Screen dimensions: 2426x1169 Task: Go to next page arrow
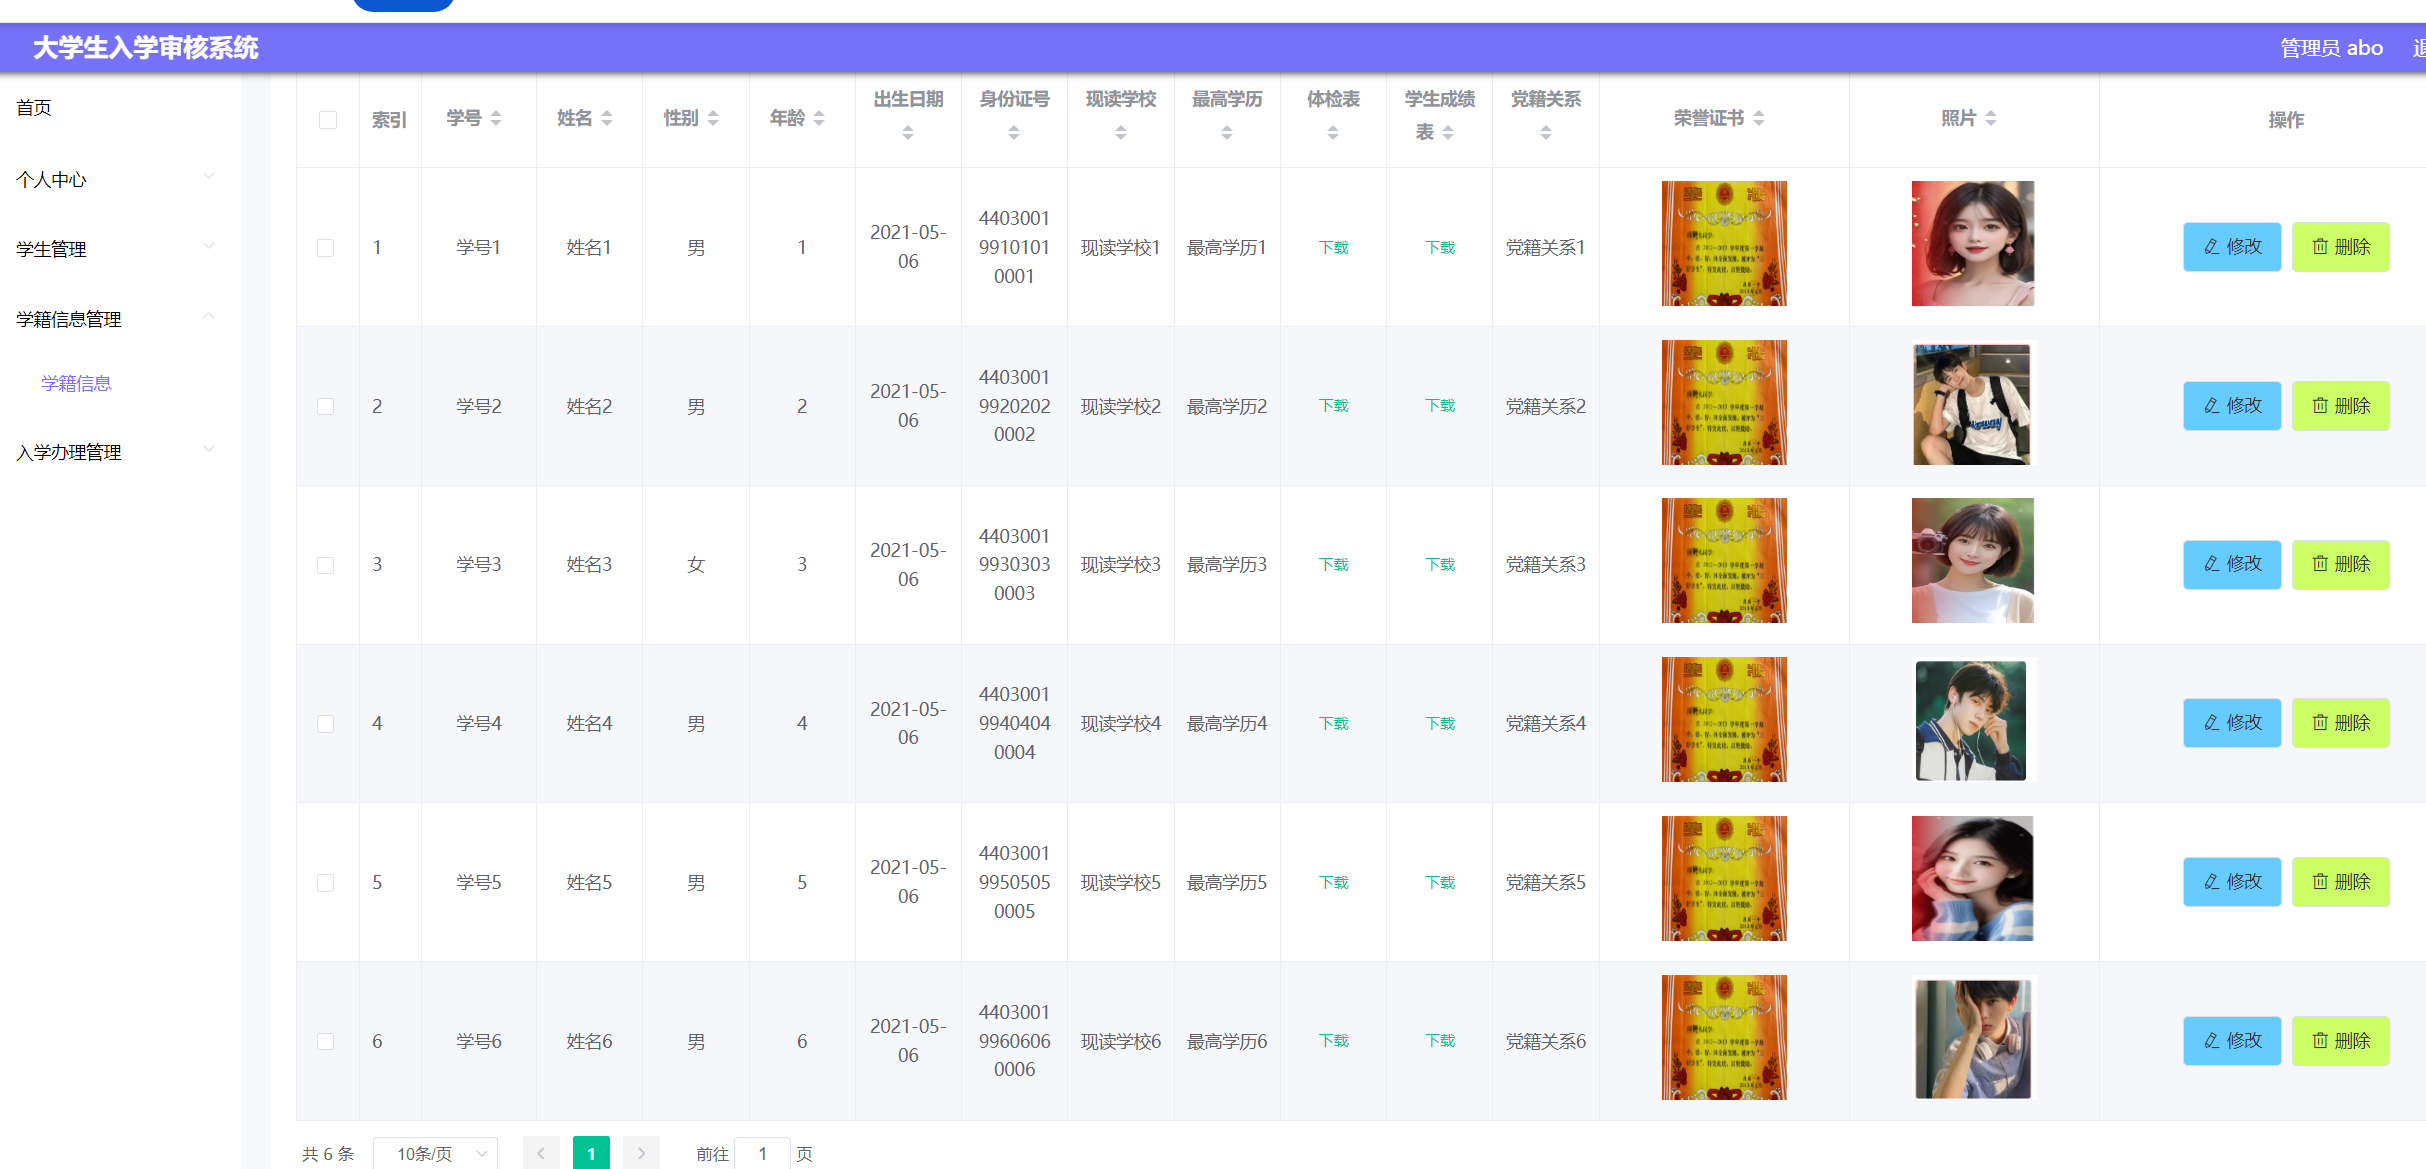click(641, 1153)
